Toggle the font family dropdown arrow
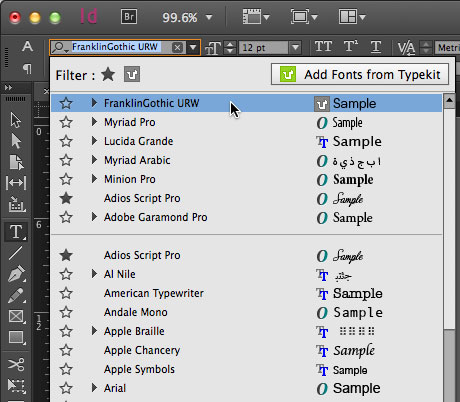This screenshot has width=460, height=402. (x=193, y=48)
